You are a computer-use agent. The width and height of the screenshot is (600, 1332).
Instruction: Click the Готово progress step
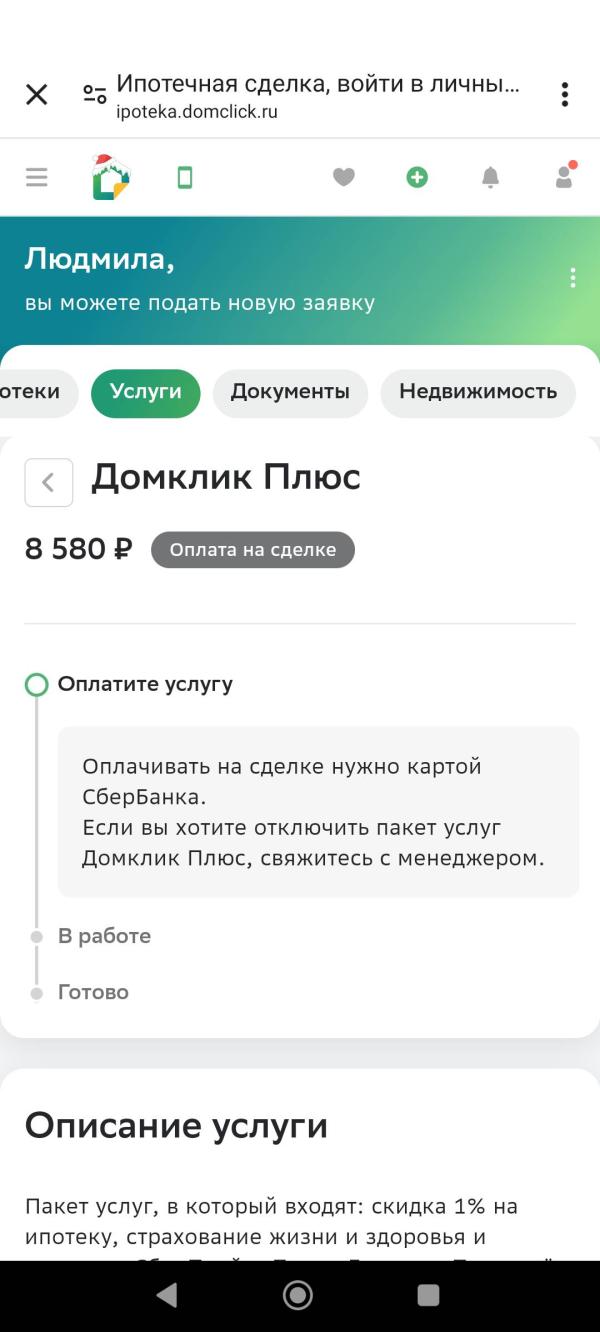coord(91,992)
